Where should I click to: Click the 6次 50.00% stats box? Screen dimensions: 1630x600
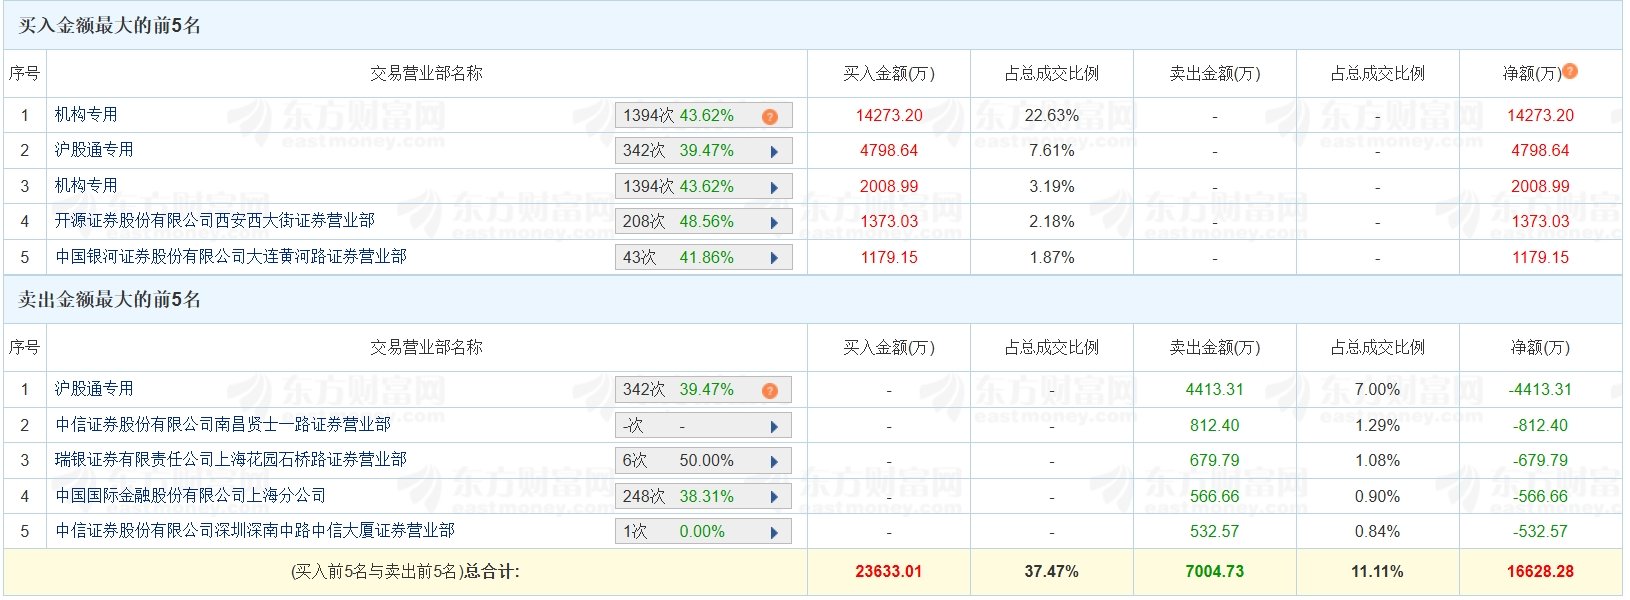[x=703, y=461]
